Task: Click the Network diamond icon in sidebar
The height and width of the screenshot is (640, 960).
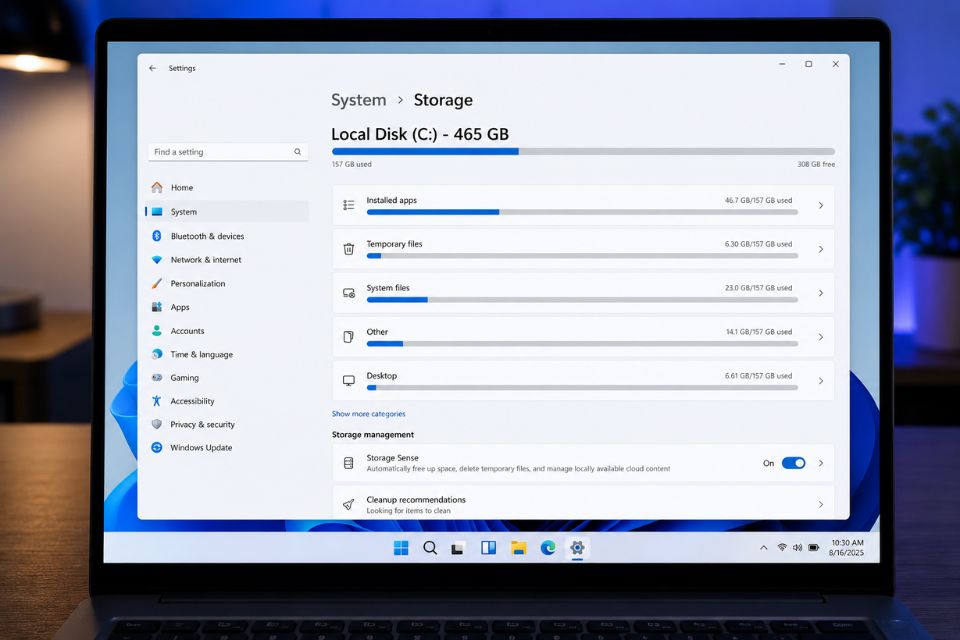Action: pyautogui.click(x=157, y=260)
